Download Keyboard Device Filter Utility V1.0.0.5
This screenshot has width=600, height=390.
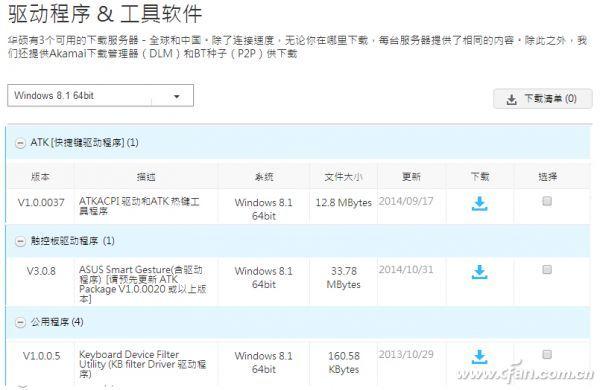coord(479,356)
